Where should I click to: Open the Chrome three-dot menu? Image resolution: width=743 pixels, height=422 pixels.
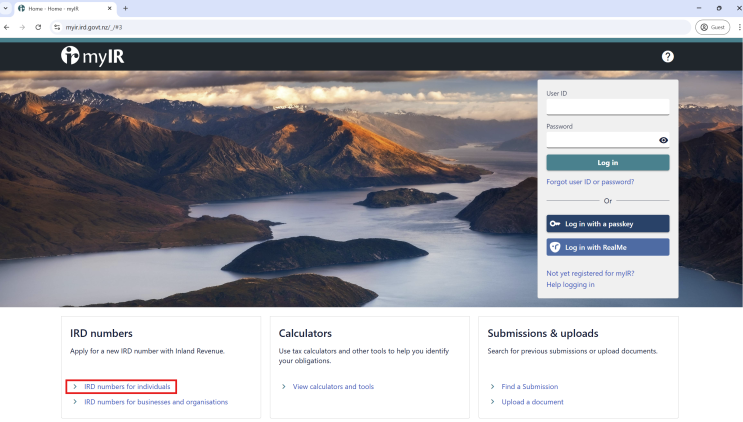(x=739, y=27)
